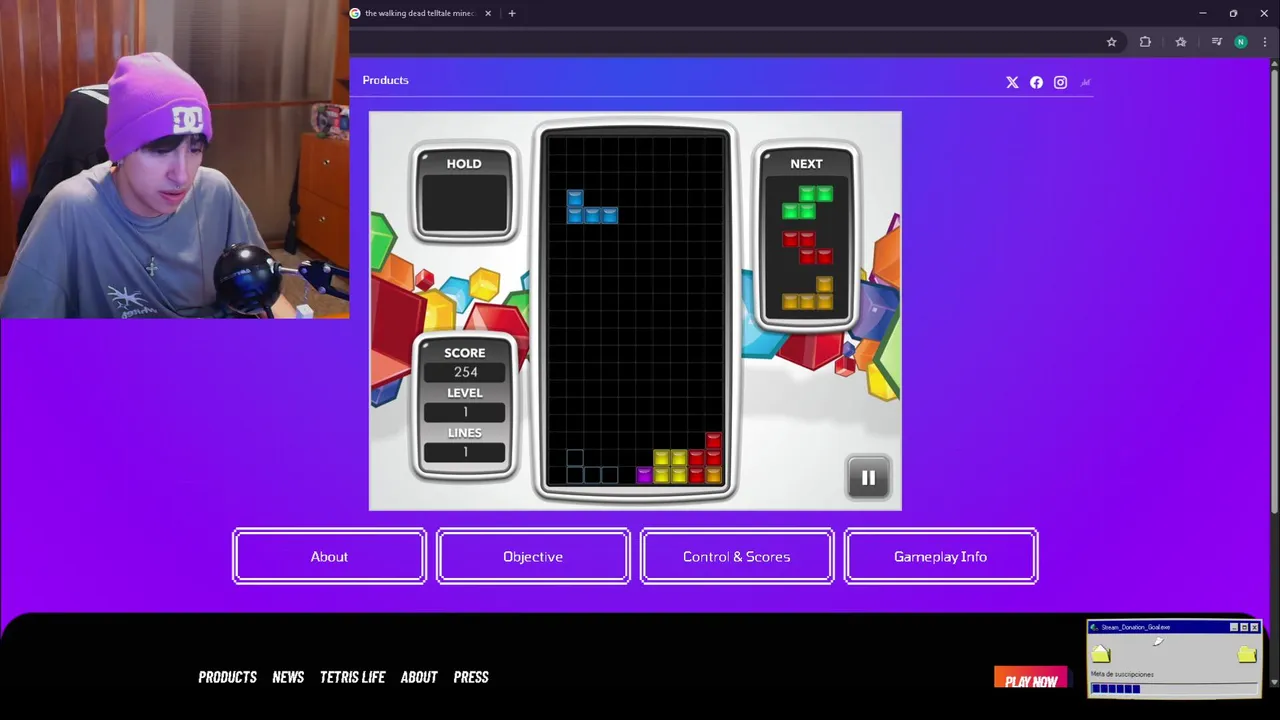The width and height of the screenshot is (1280, 720).
Task: Click the Meta de suscripciones progress bar
Action: [1174, 688]
